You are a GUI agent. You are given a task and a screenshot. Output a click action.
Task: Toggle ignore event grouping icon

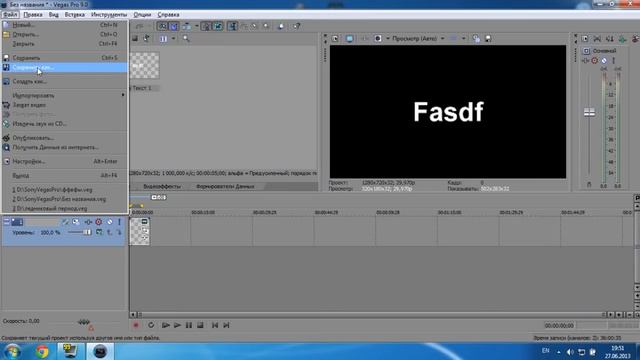pos(218,26)
